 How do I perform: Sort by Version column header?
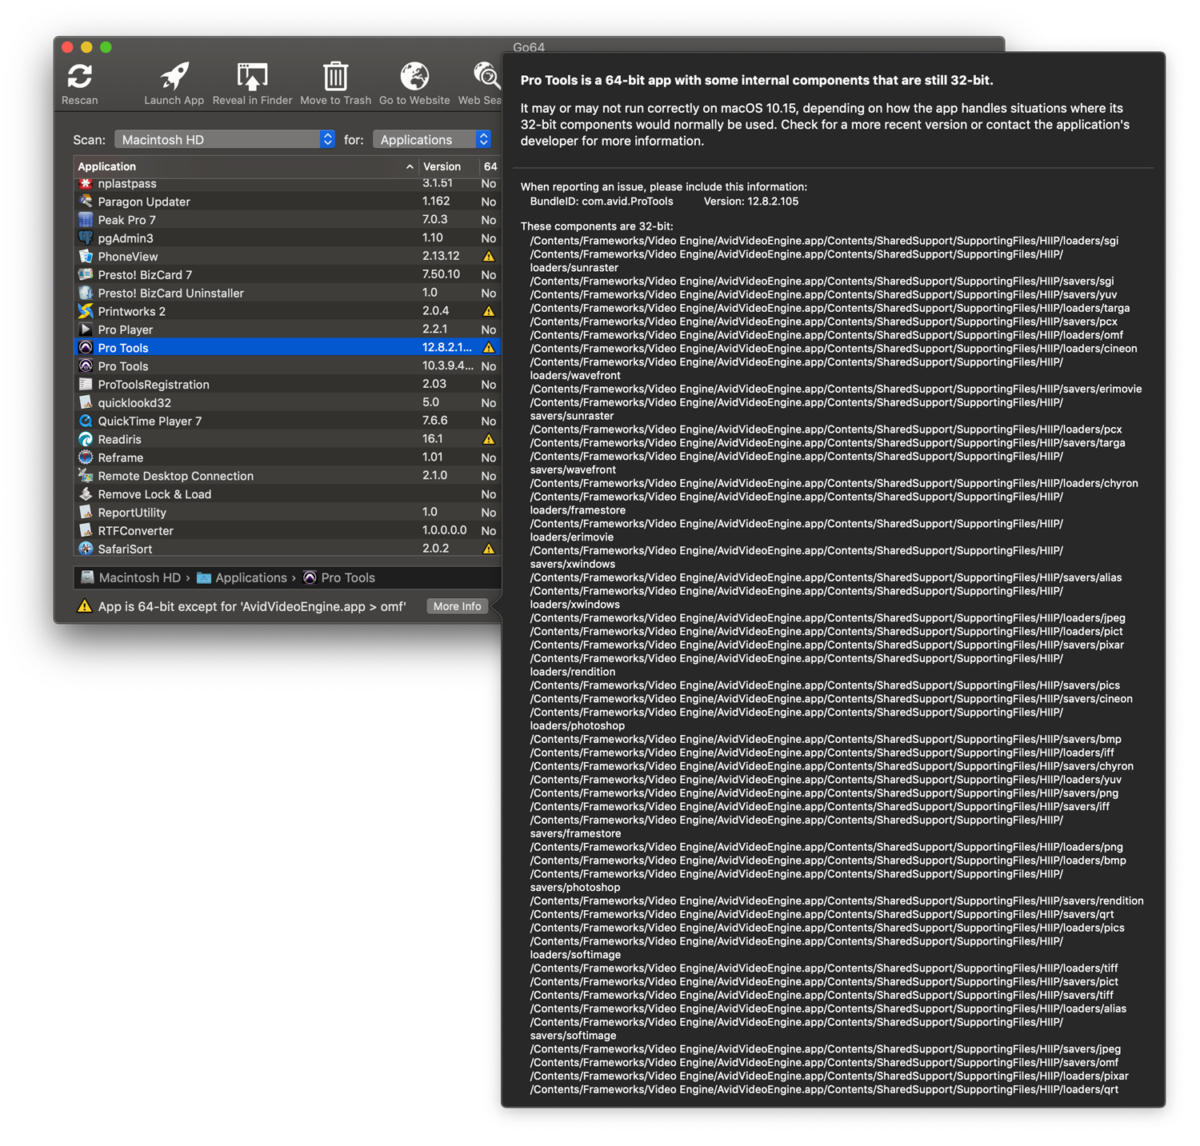click(x=447, y=167)
